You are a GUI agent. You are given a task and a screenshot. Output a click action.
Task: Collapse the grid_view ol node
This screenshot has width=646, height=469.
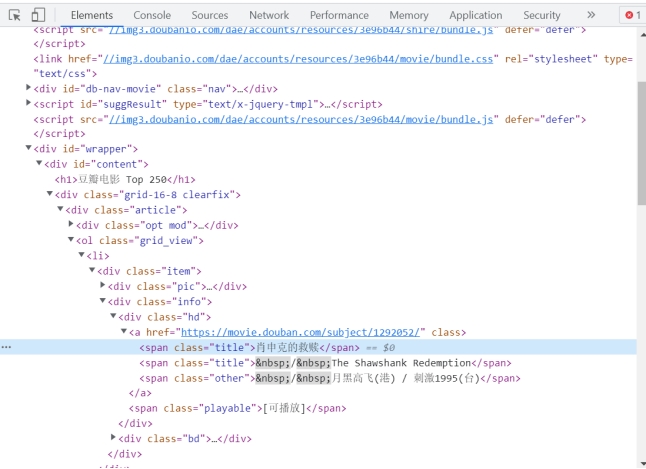[71, 239]
